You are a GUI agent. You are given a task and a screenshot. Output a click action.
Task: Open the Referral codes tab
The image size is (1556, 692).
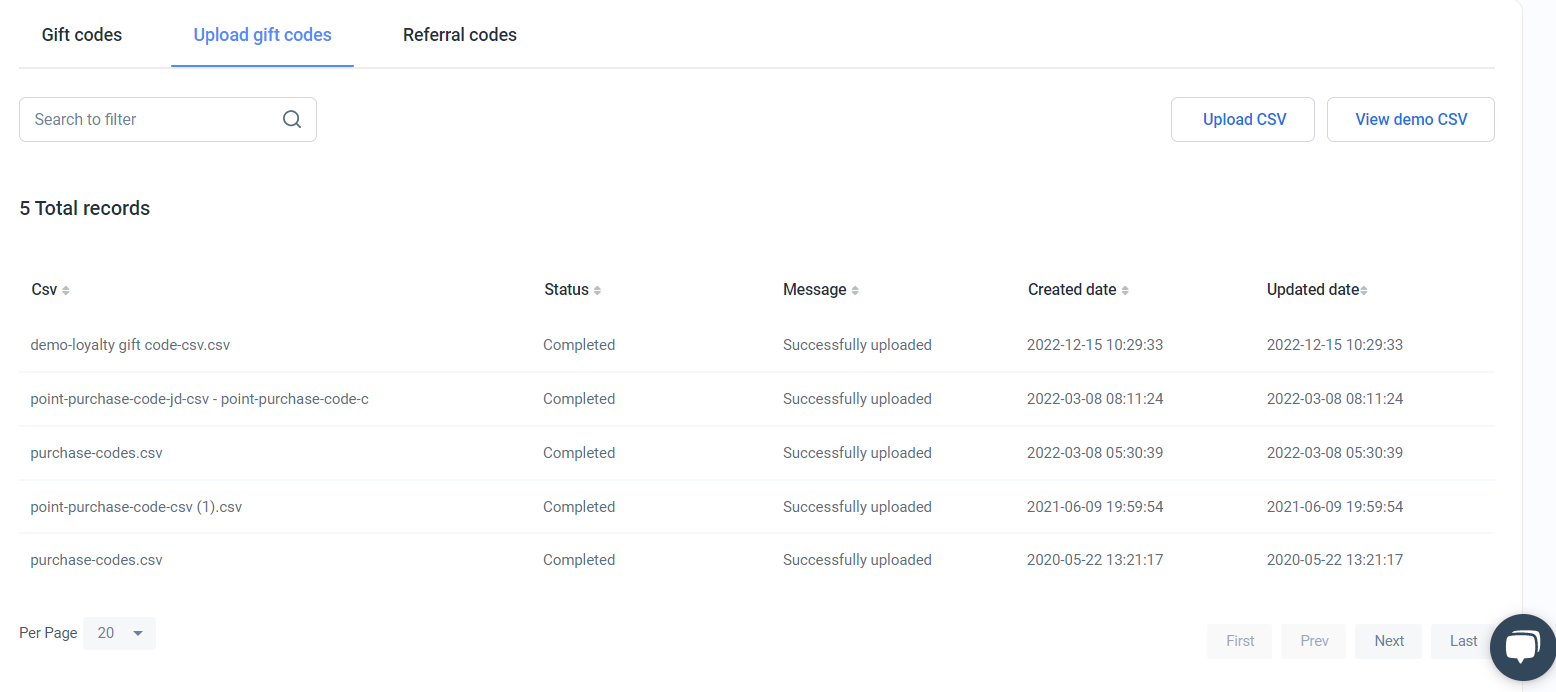460,35
